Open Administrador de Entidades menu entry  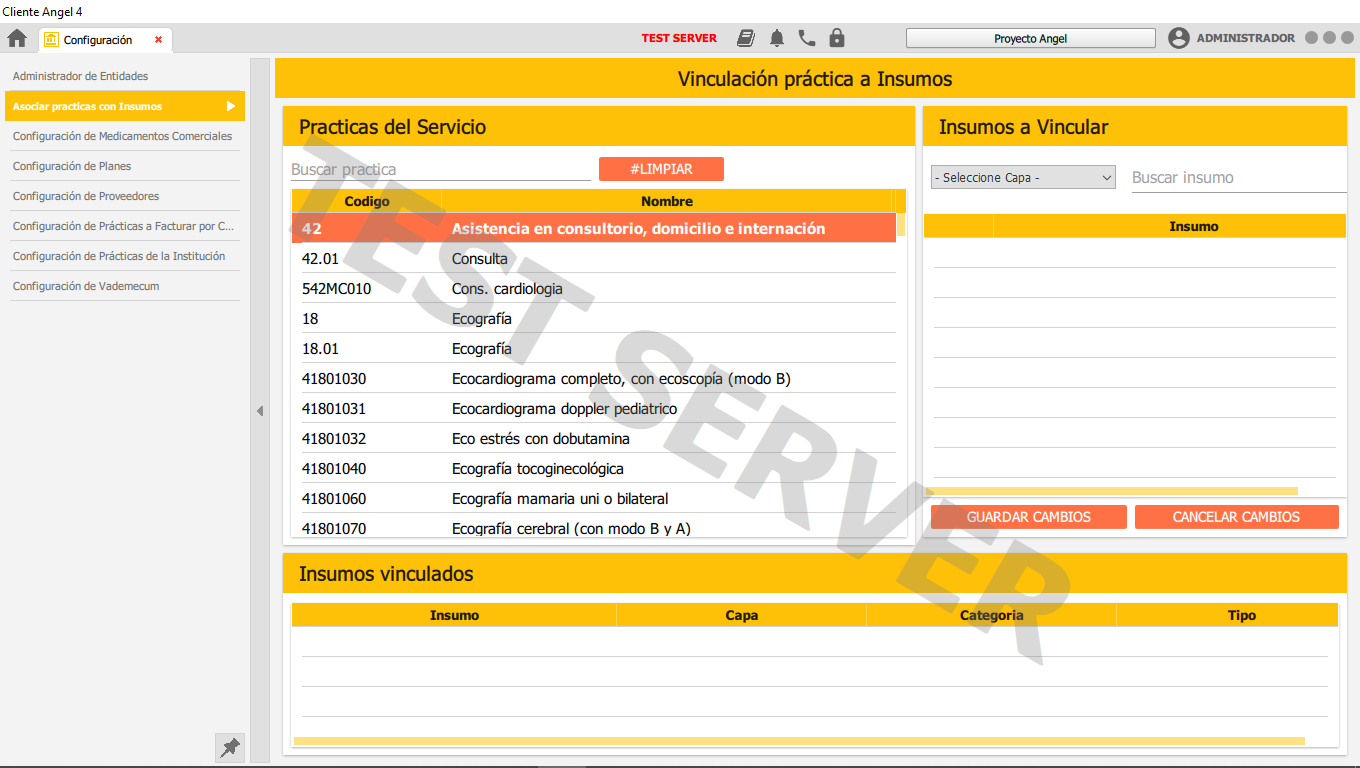[x=80, y=75]
